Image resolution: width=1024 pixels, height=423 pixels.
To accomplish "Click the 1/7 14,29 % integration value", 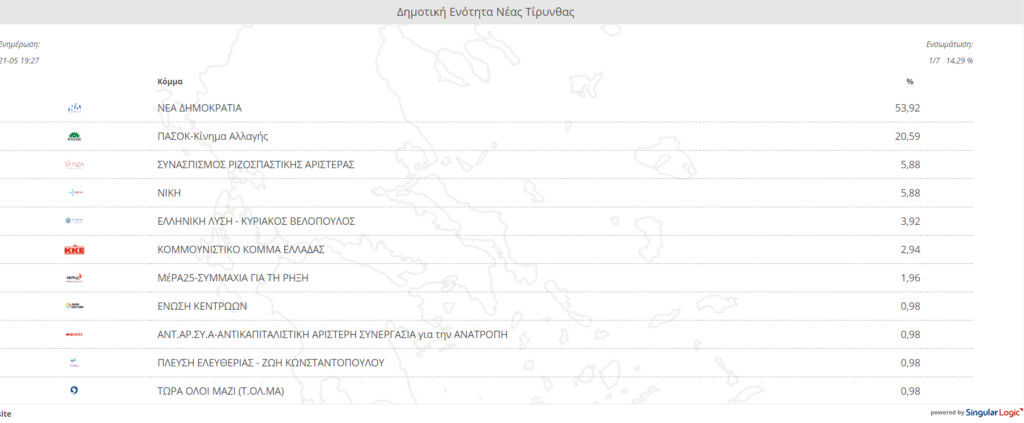I will (951, 61).
